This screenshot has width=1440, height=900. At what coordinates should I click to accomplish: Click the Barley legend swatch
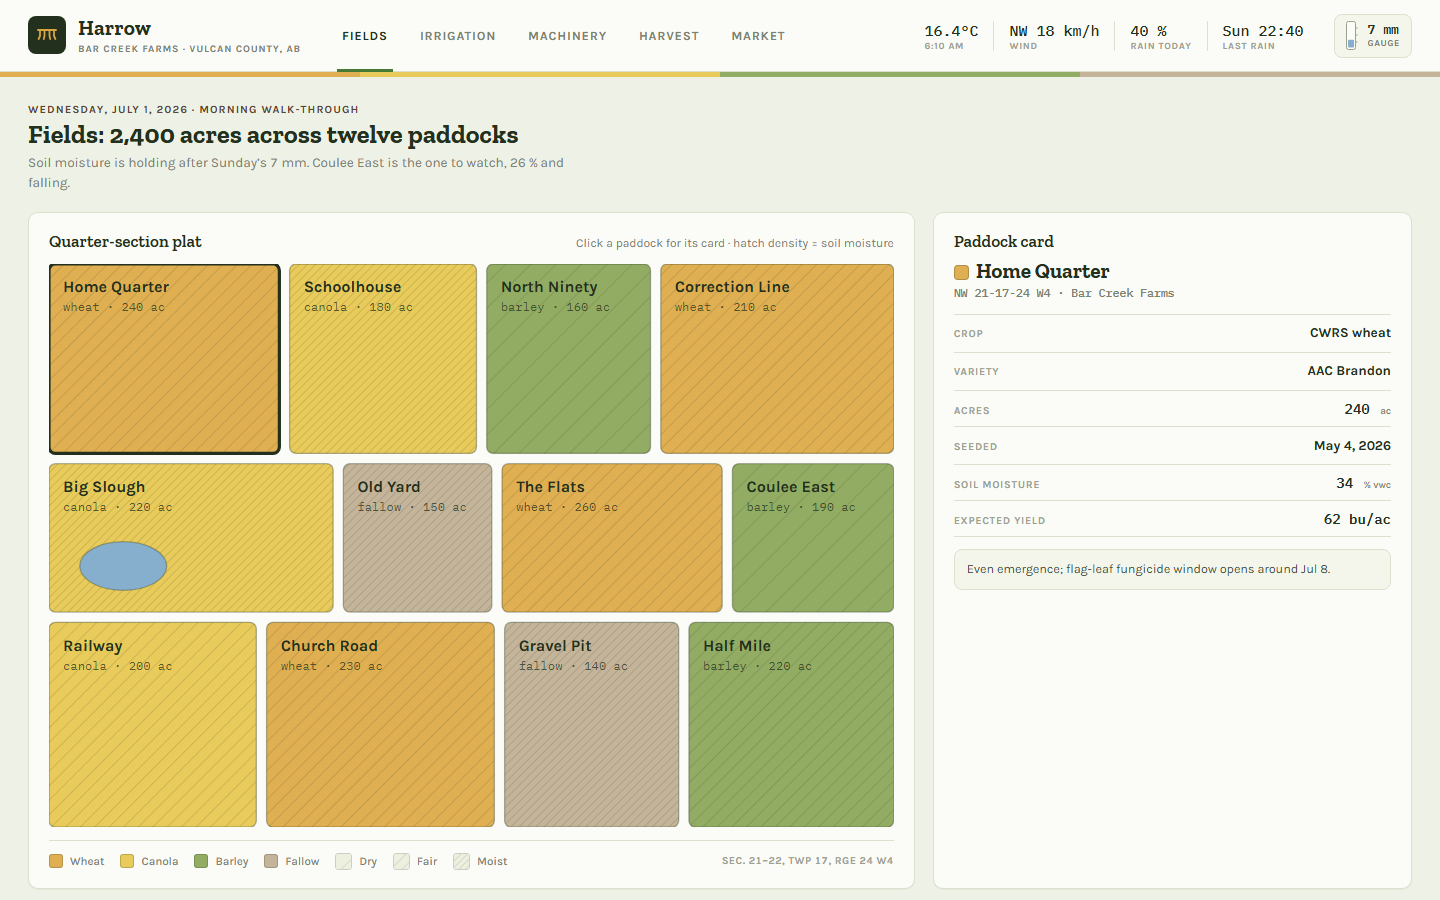pos(201,861)
